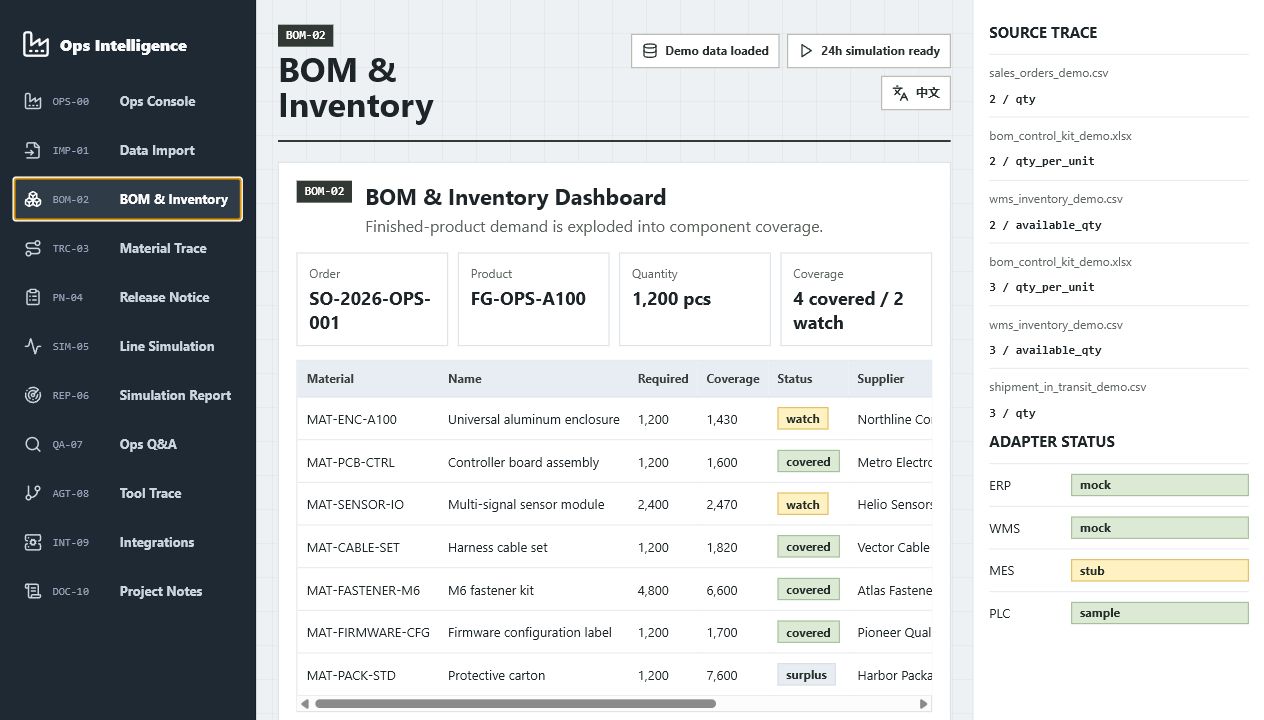Click the BOM-02 tag above the page title
Screen dimensions: 1264x720
(305, 36)
